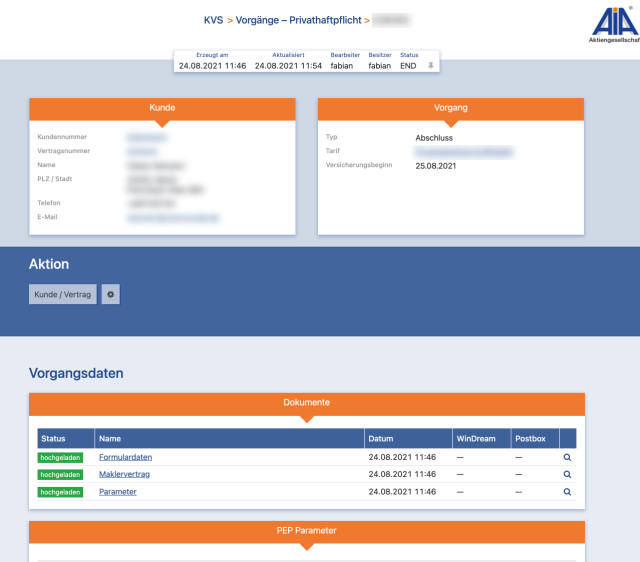Screen dimensions: 640x562
Task: Expand the PEP Parameter panel header
Action: pos(306,530)
